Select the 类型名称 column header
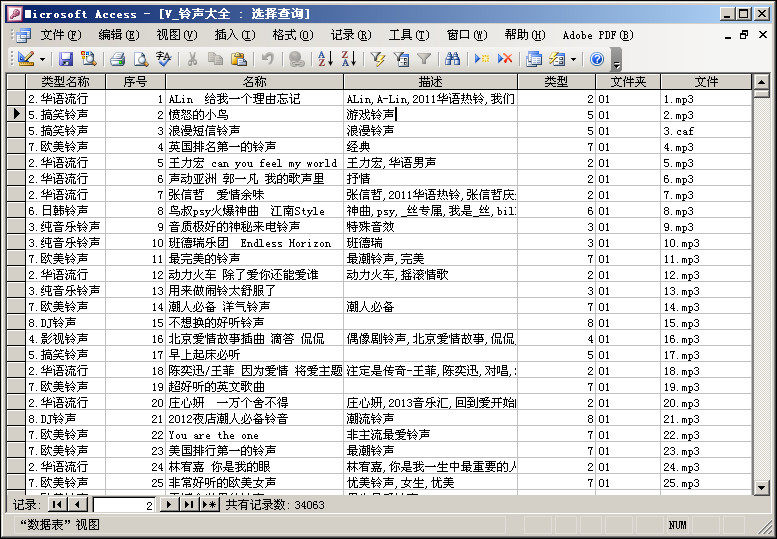This screenshot has height=539, width=777. pyautogui.click(x=65, y=82)
